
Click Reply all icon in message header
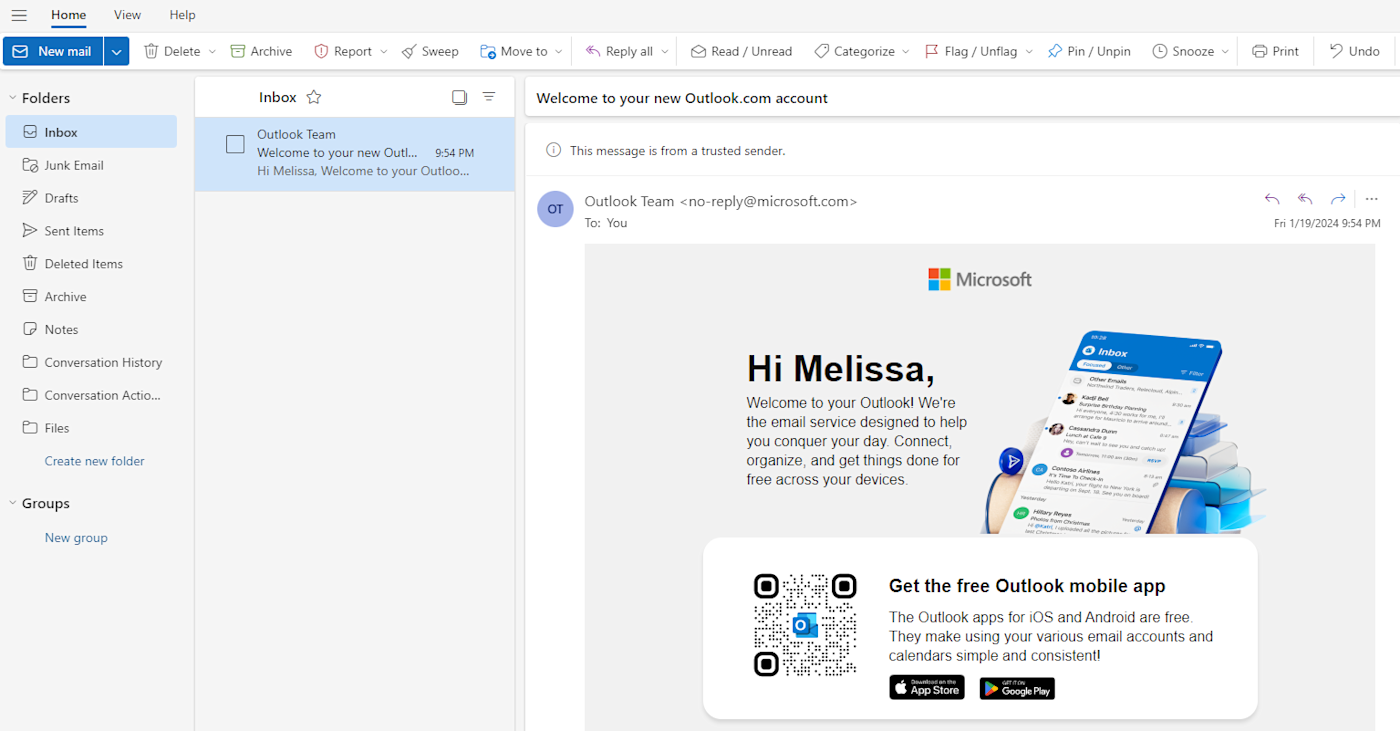[1305, 199]
